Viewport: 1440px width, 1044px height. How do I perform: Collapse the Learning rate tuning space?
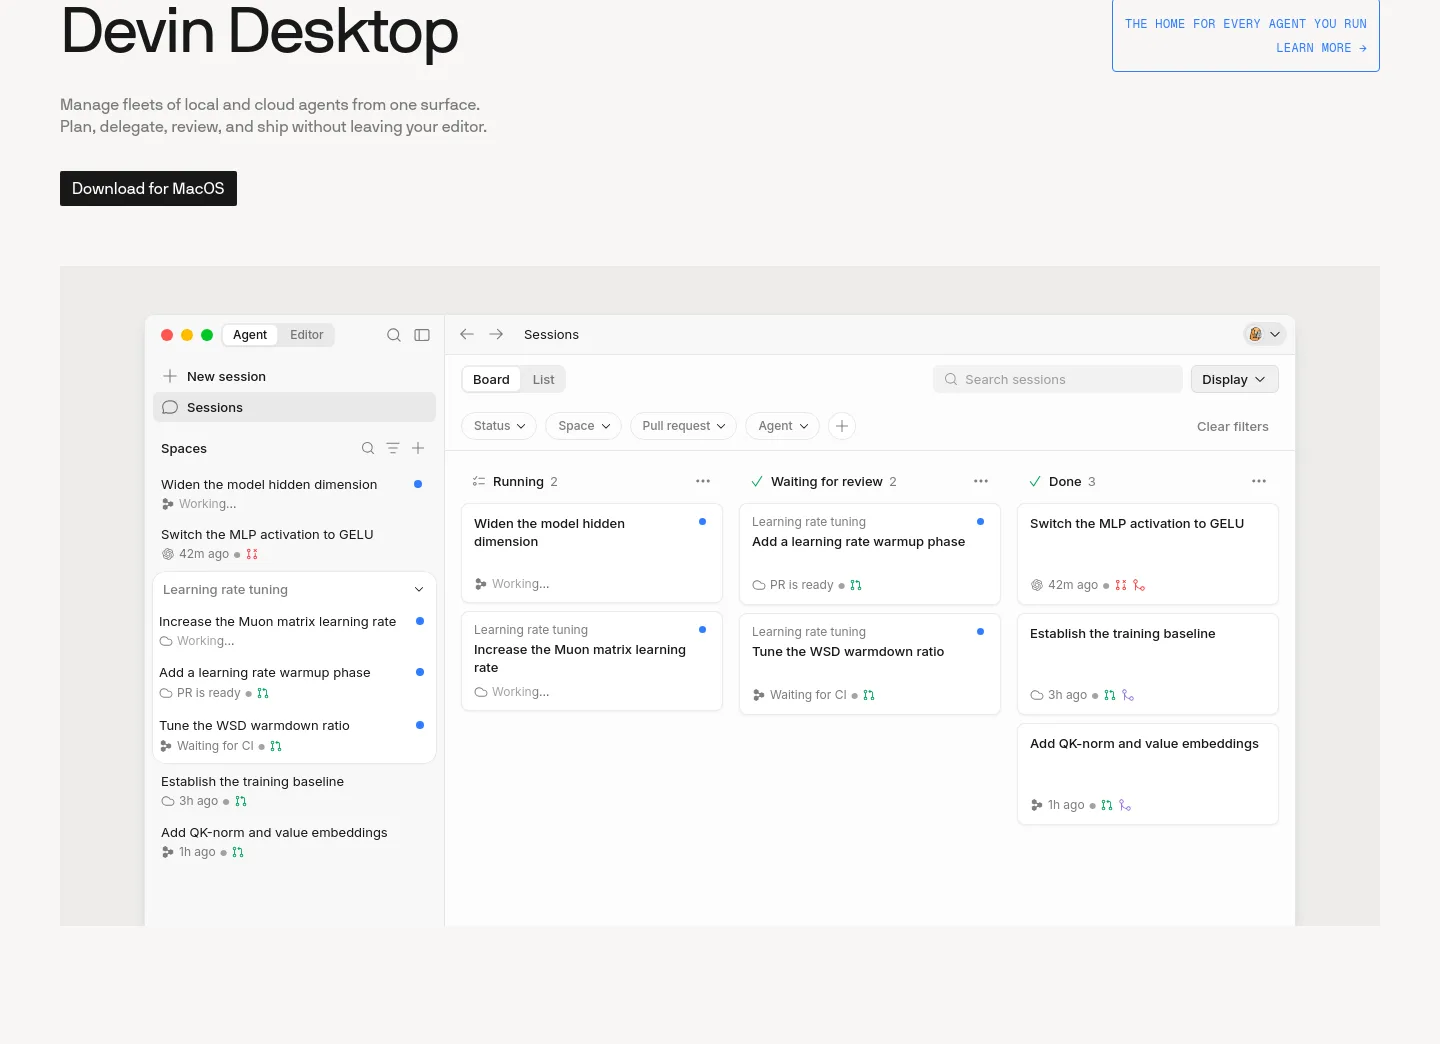click(x=419, y=590)
